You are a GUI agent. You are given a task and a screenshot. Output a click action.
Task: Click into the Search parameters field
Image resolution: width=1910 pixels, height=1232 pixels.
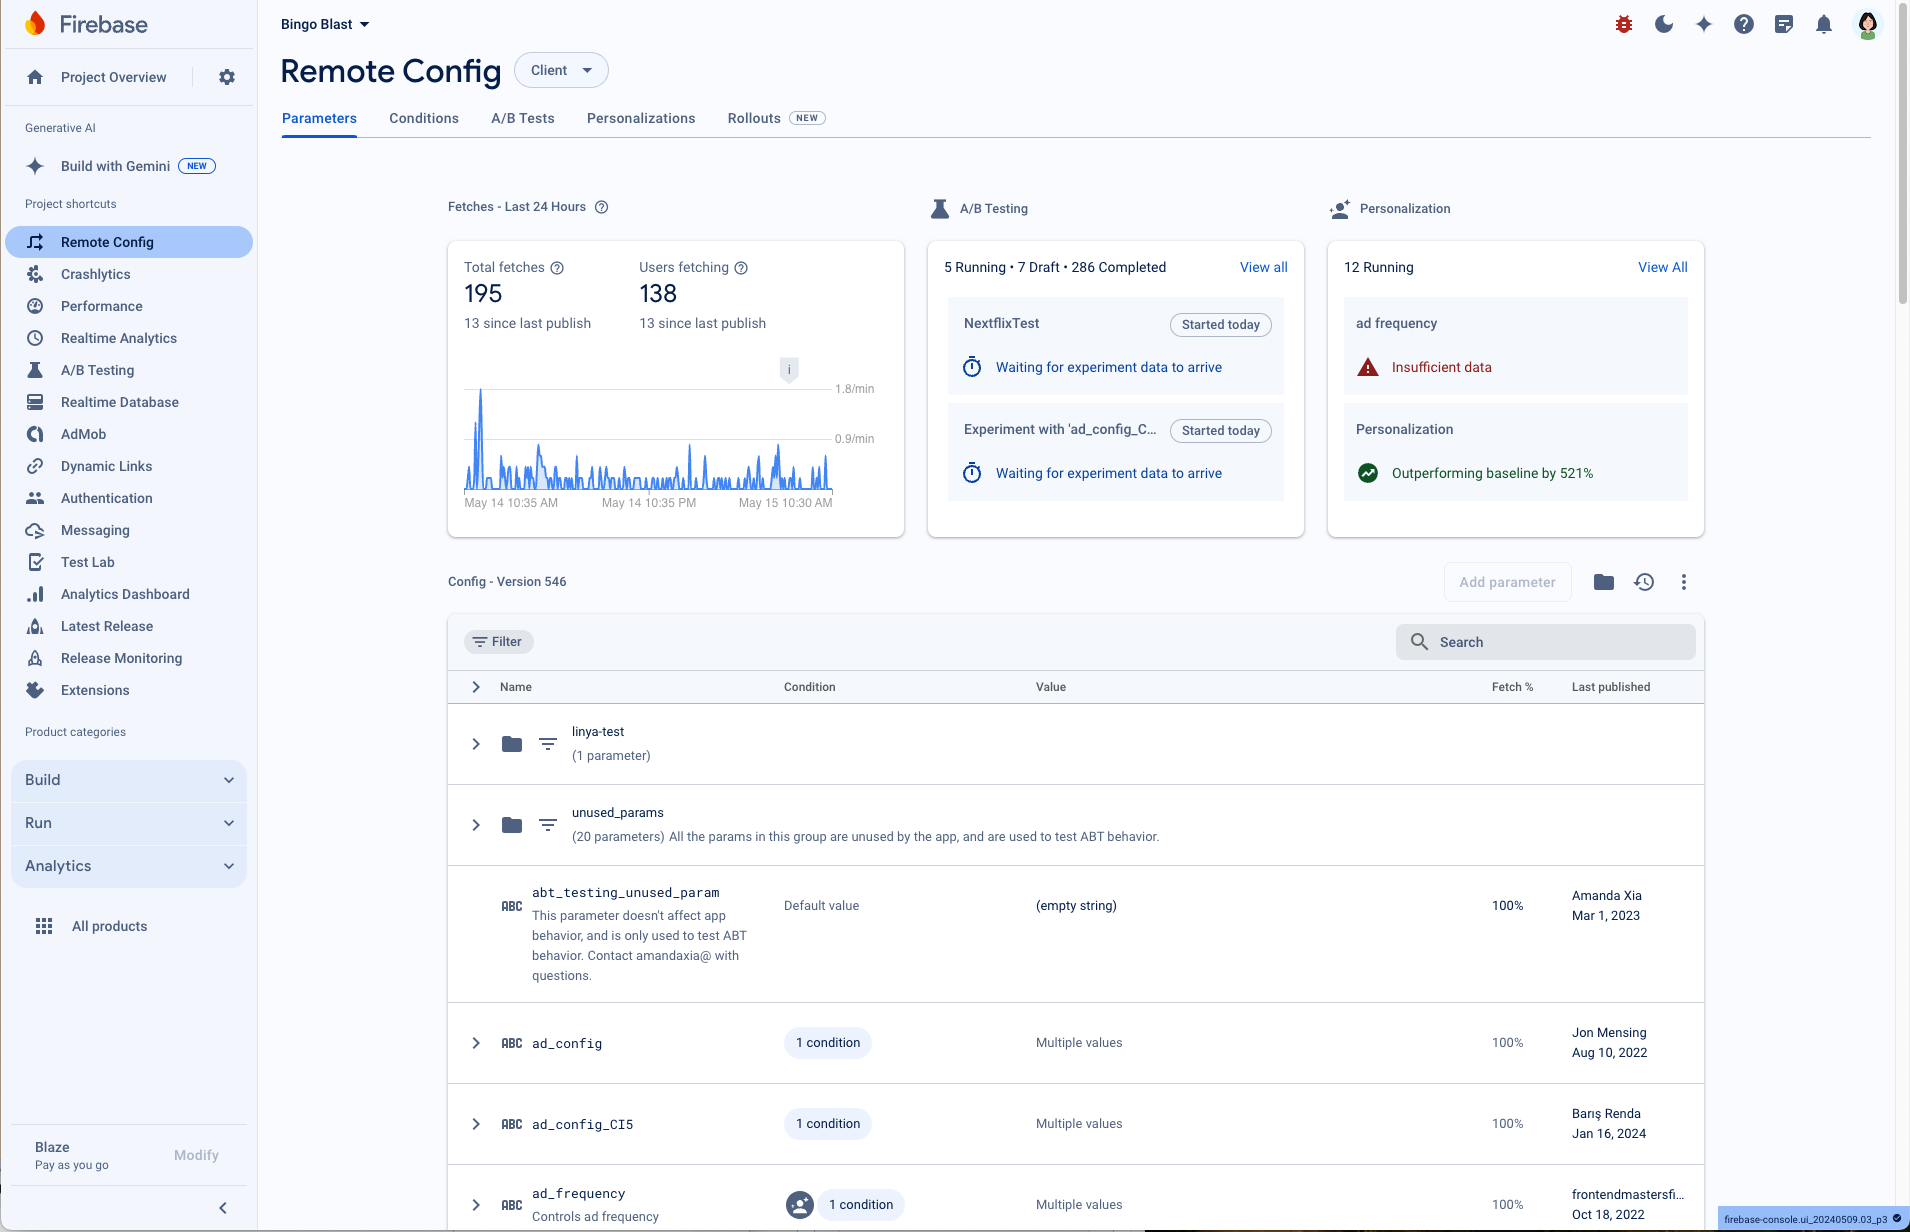tap(1546, 642)
